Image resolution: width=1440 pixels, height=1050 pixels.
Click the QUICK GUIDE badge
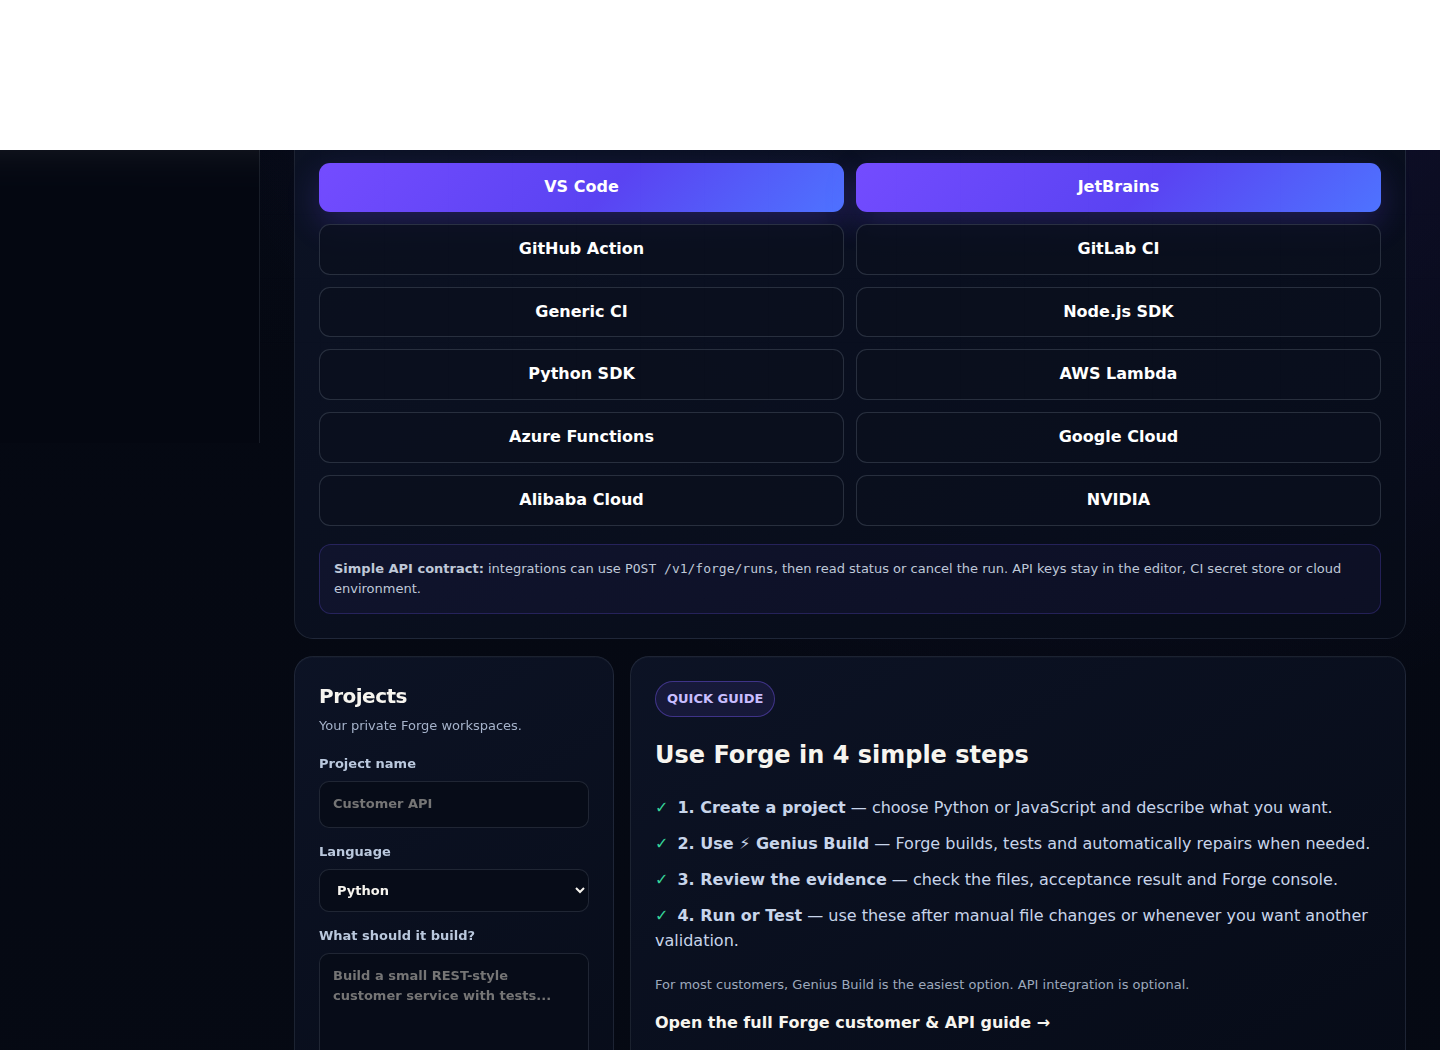[x=715, y=699]
